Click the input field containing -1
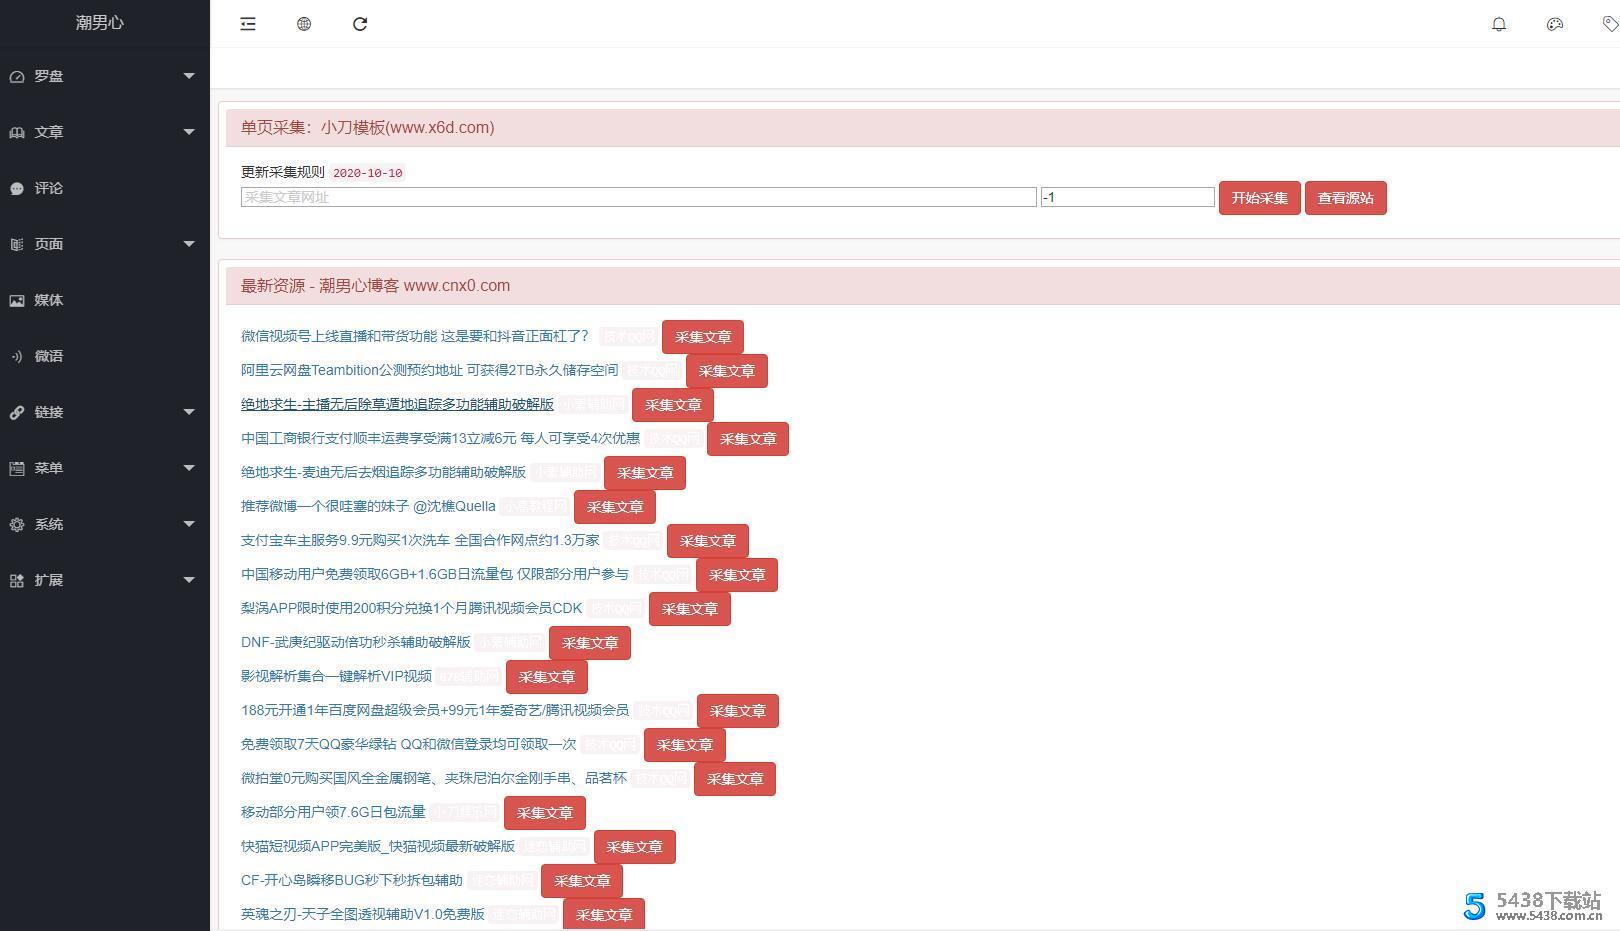The height and width of the screenshot is (931, 1620). point(1127,197)
